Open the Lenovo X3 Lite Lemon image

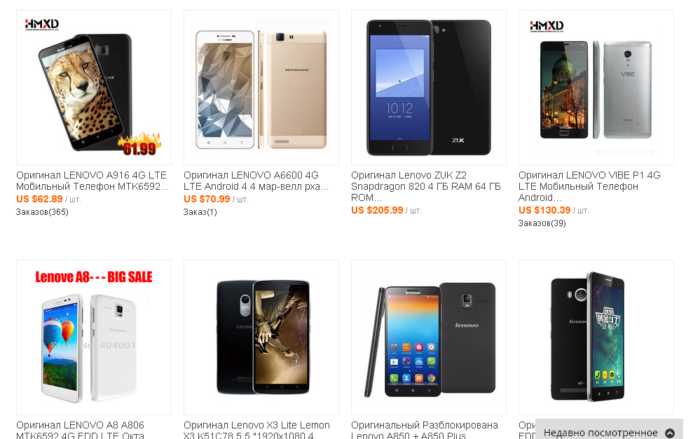coord(261,338)
